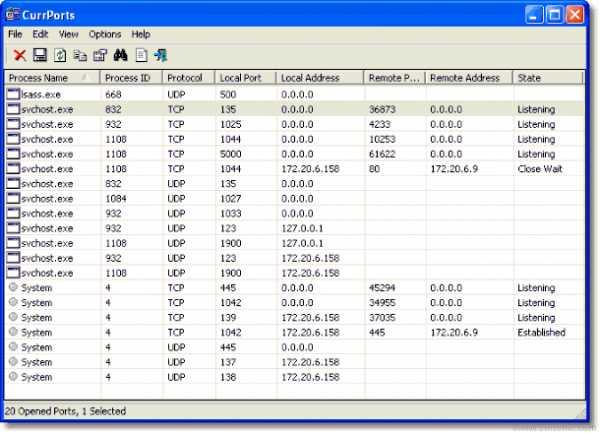
Task: Click local port 1025 cell
Action: 231,124
